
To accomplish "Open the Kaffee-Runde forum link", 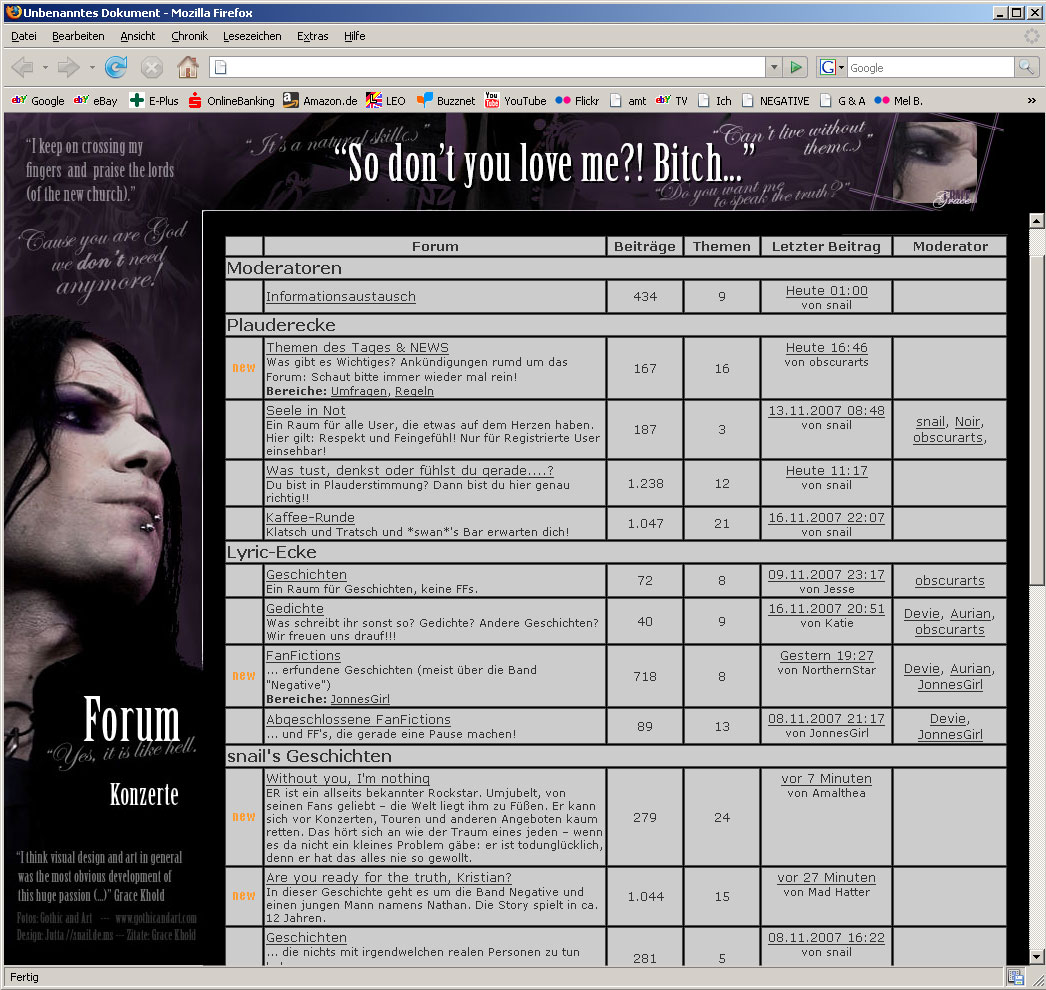I will pyautogui.click(x=310, y=517).
